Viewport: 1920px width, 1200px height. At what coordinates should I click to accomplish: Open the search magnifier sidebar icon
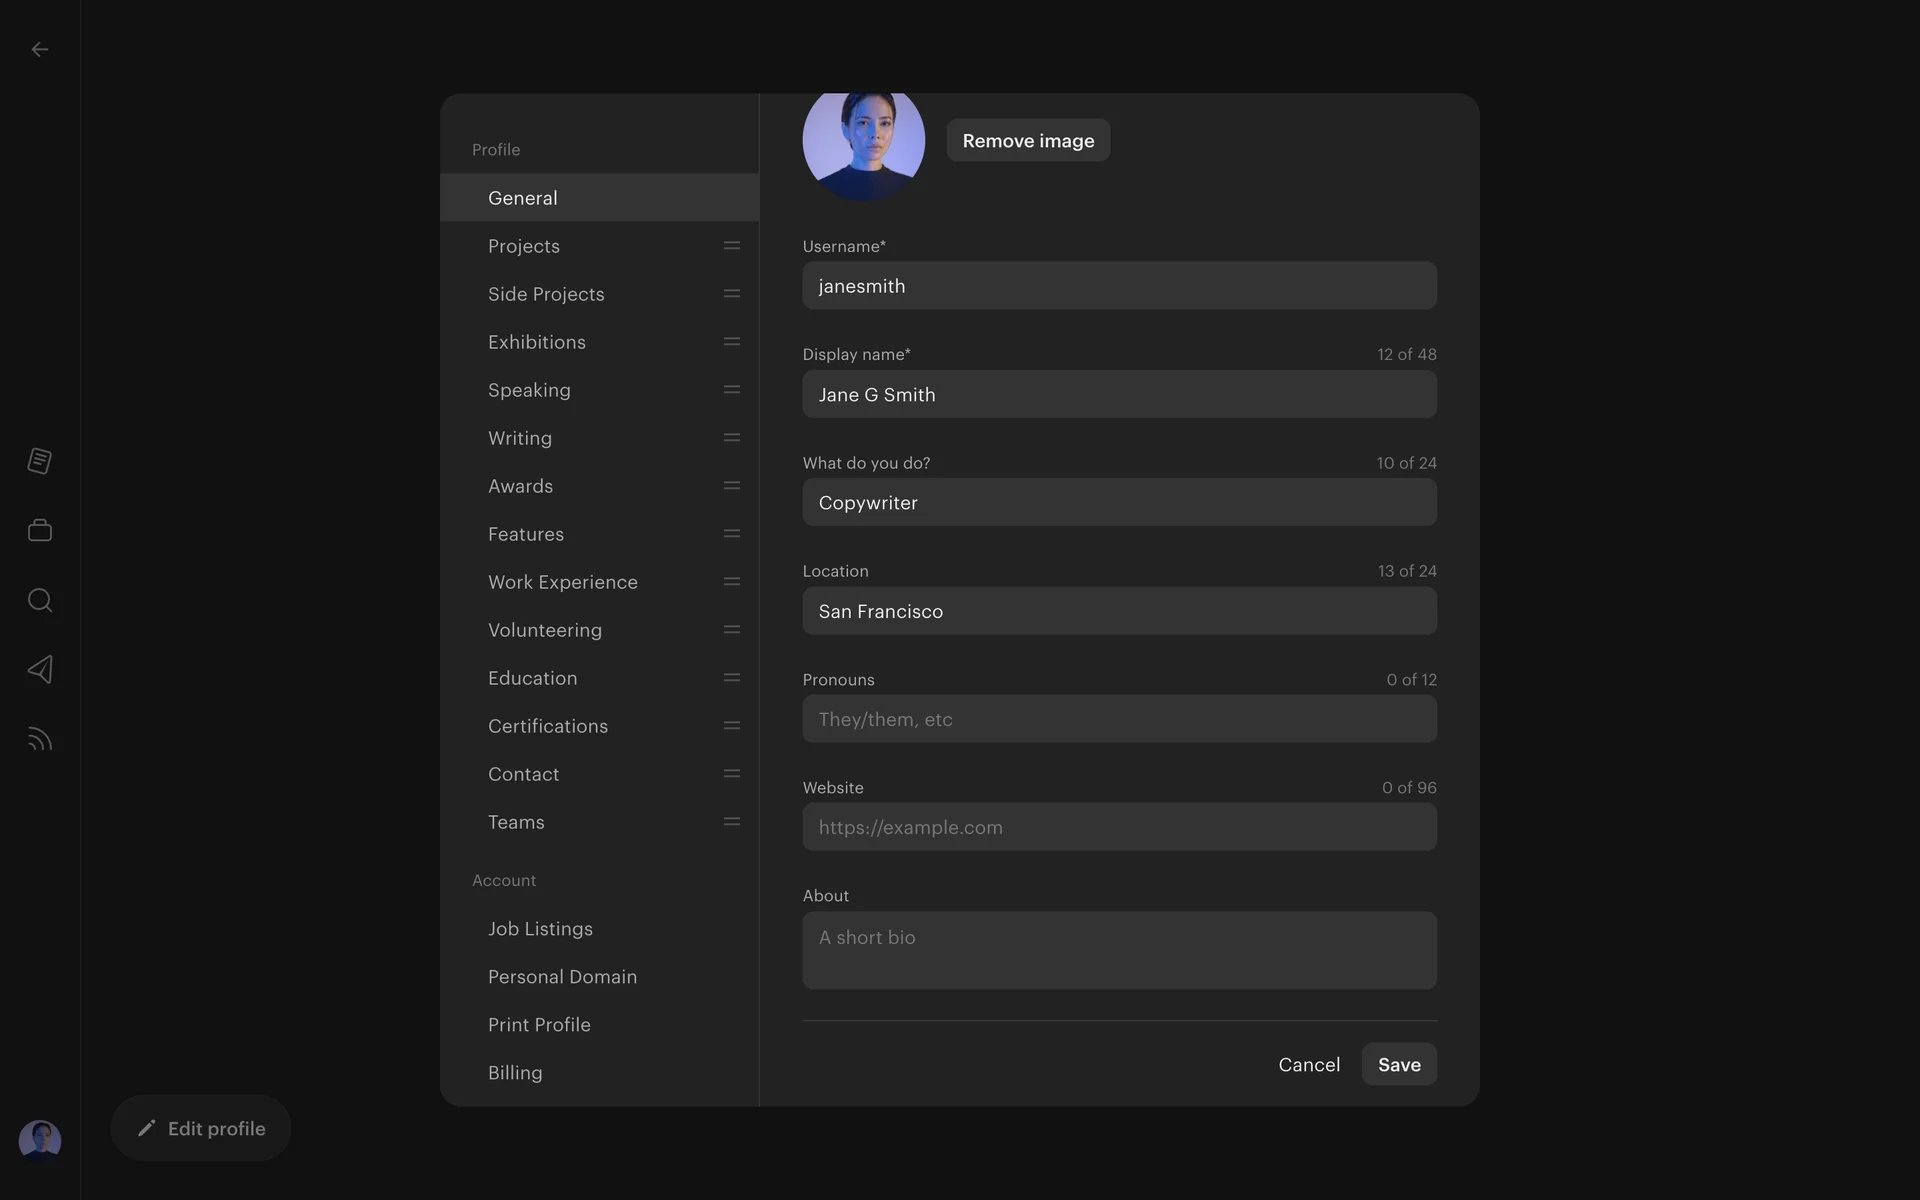point(40,600)
